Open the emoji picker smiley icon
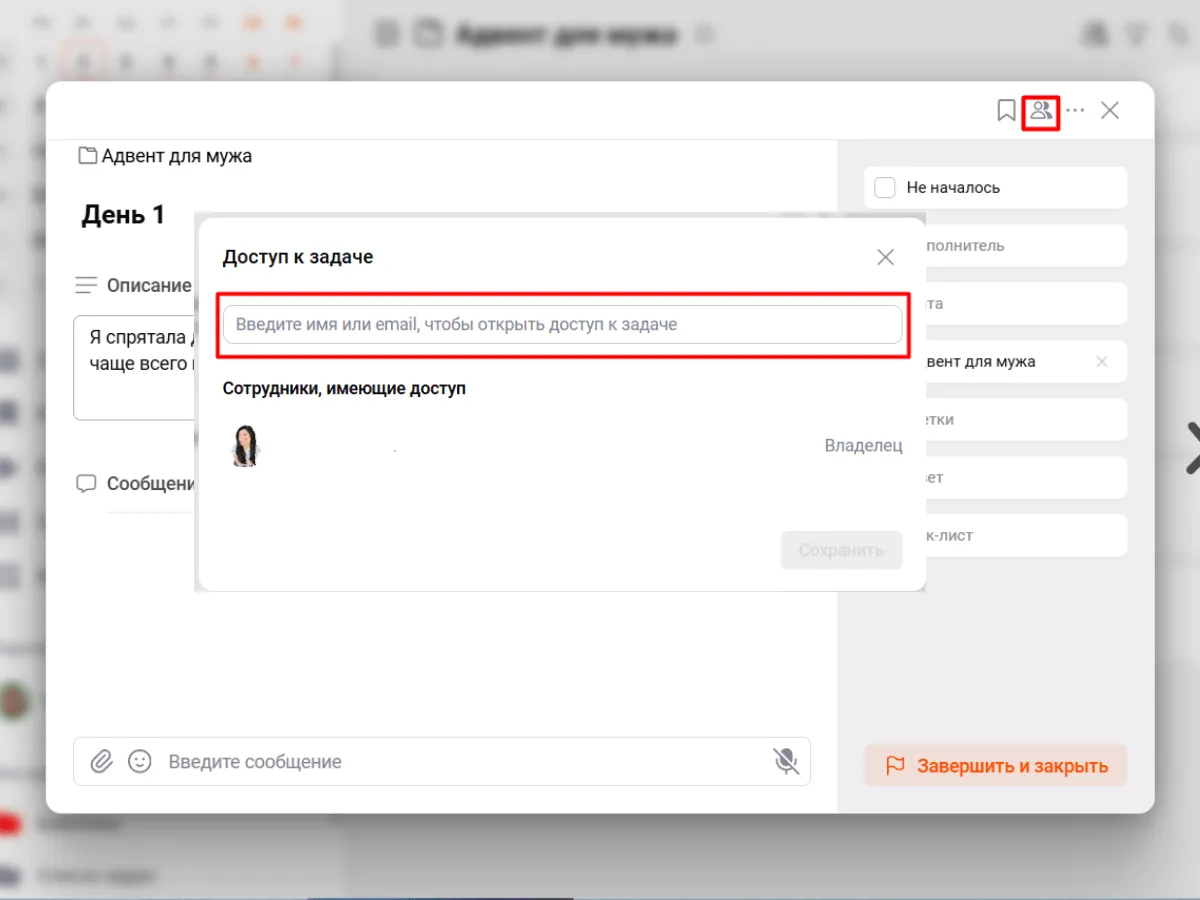1200x900 pixels. (140, 762)
